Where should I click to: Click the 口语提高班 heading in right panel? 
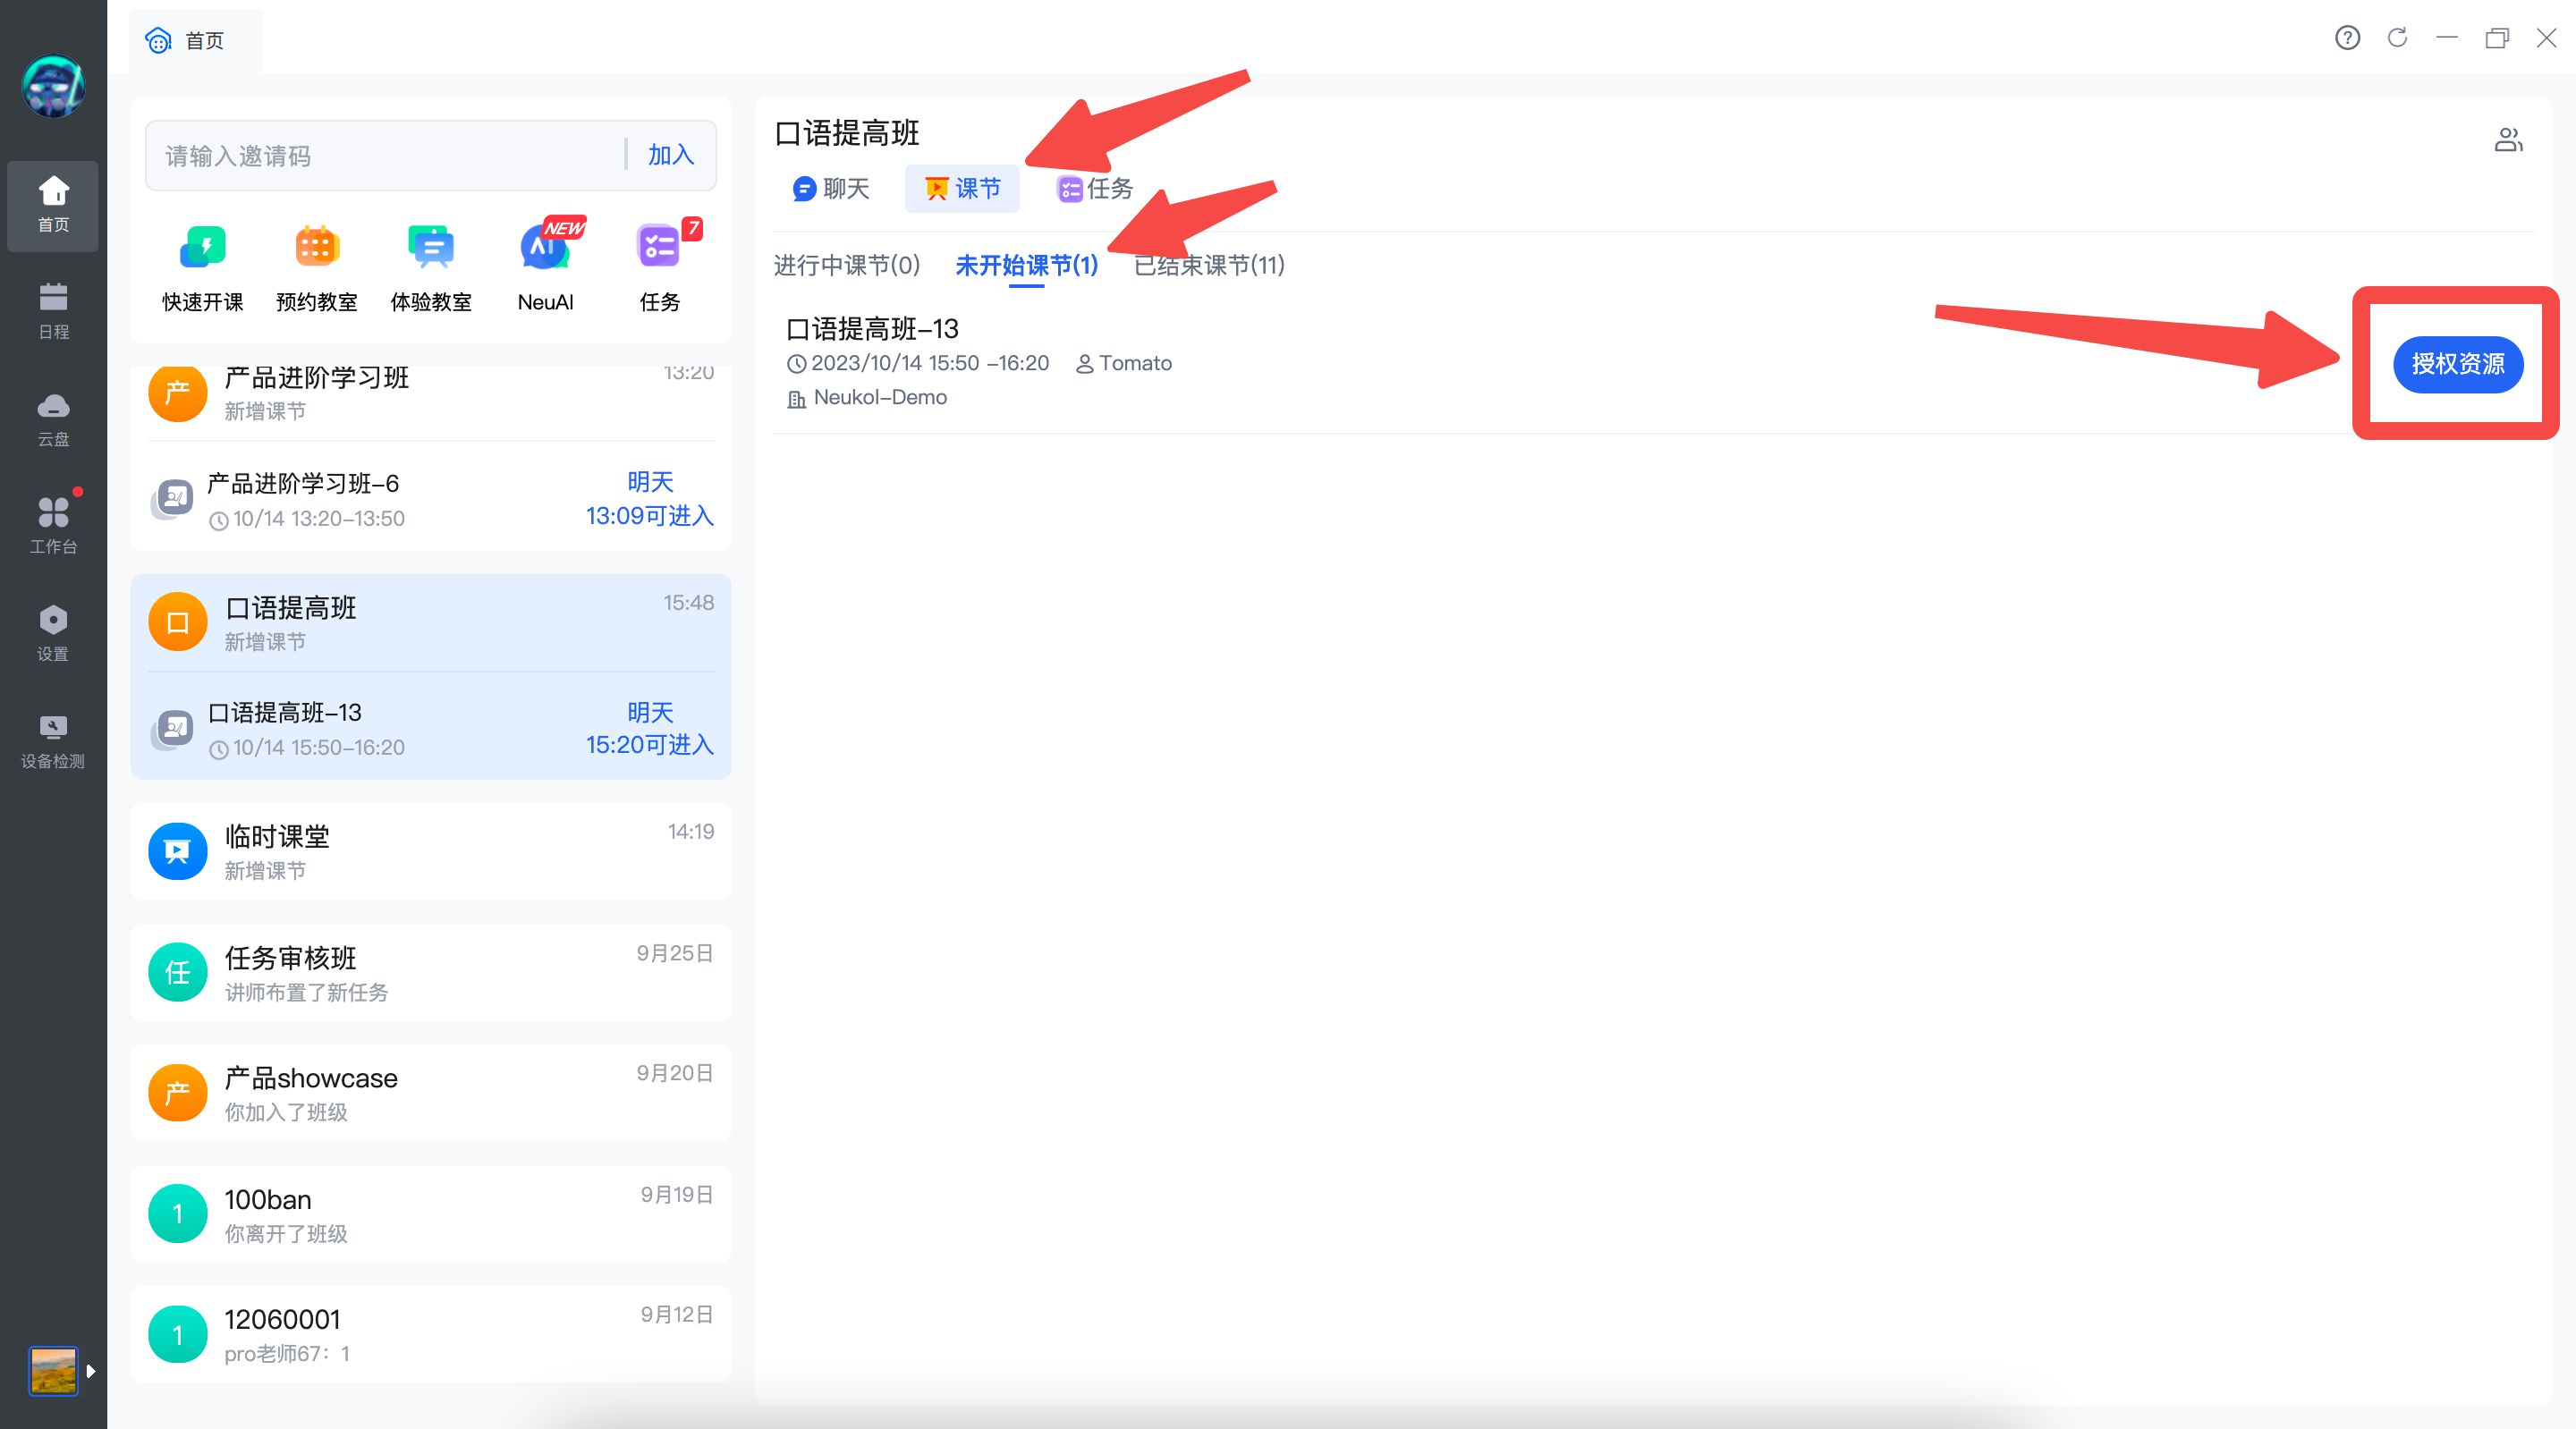pyautogui.click(x=847, y=133)
